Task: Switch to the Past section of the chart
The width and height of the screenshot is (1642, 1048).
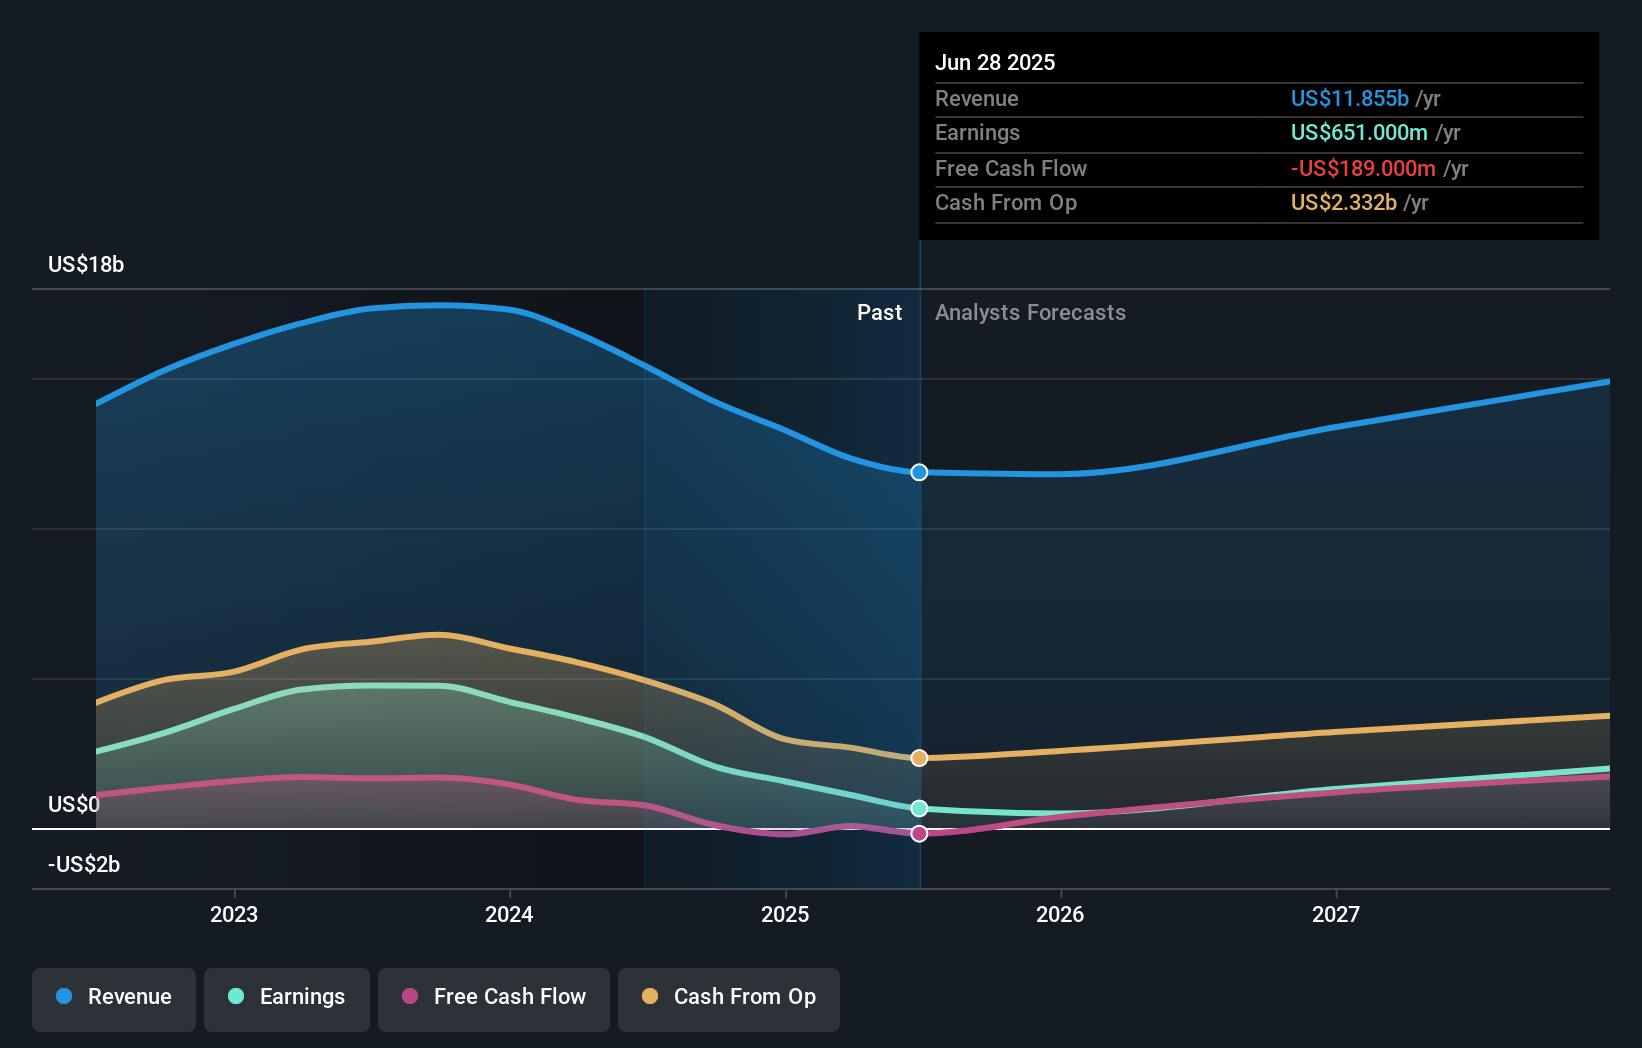Action: coord(879,312)
